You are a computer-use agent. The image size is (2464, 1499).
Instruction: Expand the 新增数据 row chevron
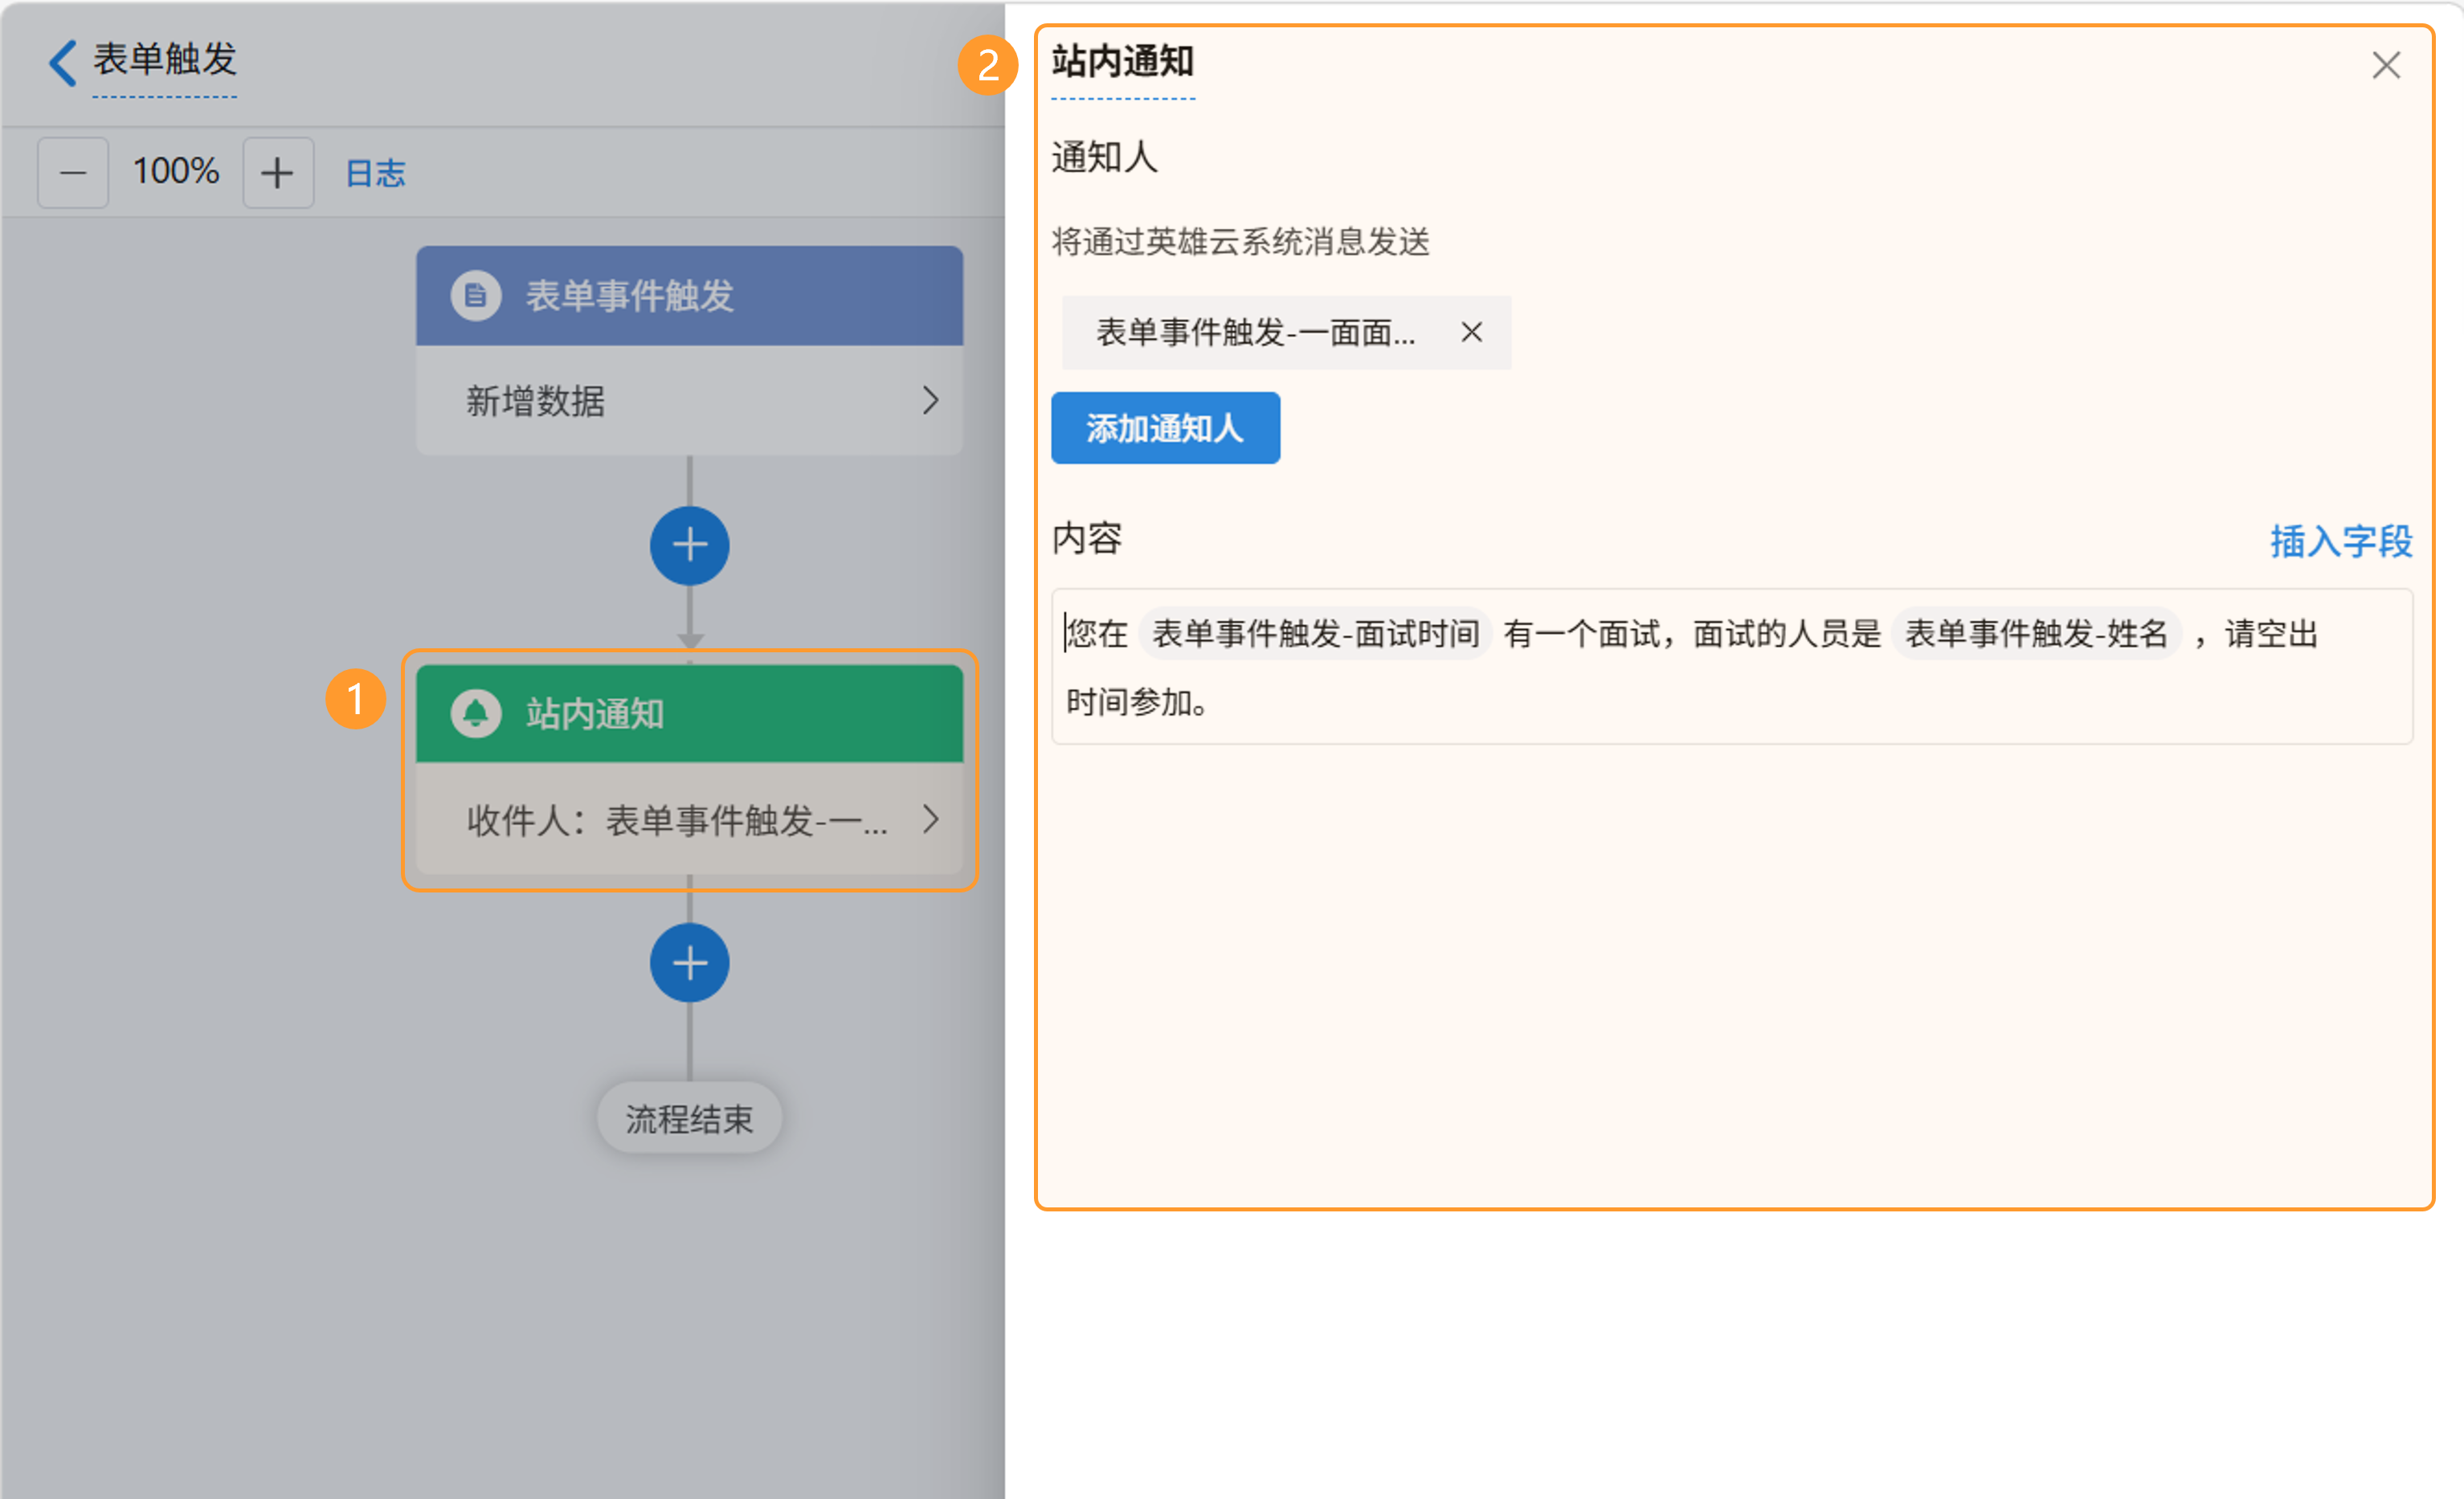(x=930, y=401)
